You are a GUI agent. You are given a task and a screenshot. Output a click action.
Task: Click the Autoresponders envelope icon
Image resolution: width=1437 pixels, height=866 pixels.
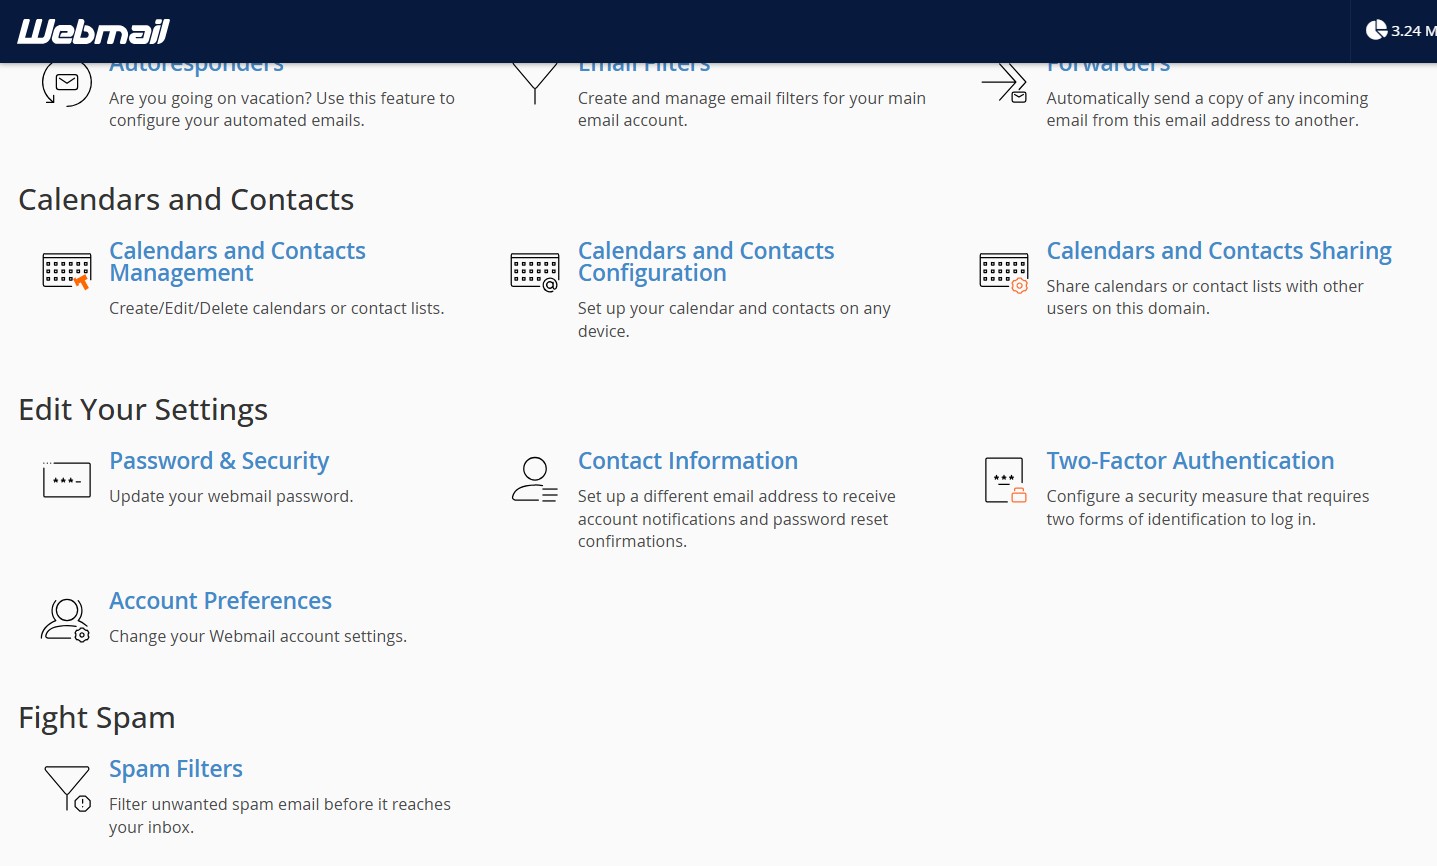pos(66,84)
